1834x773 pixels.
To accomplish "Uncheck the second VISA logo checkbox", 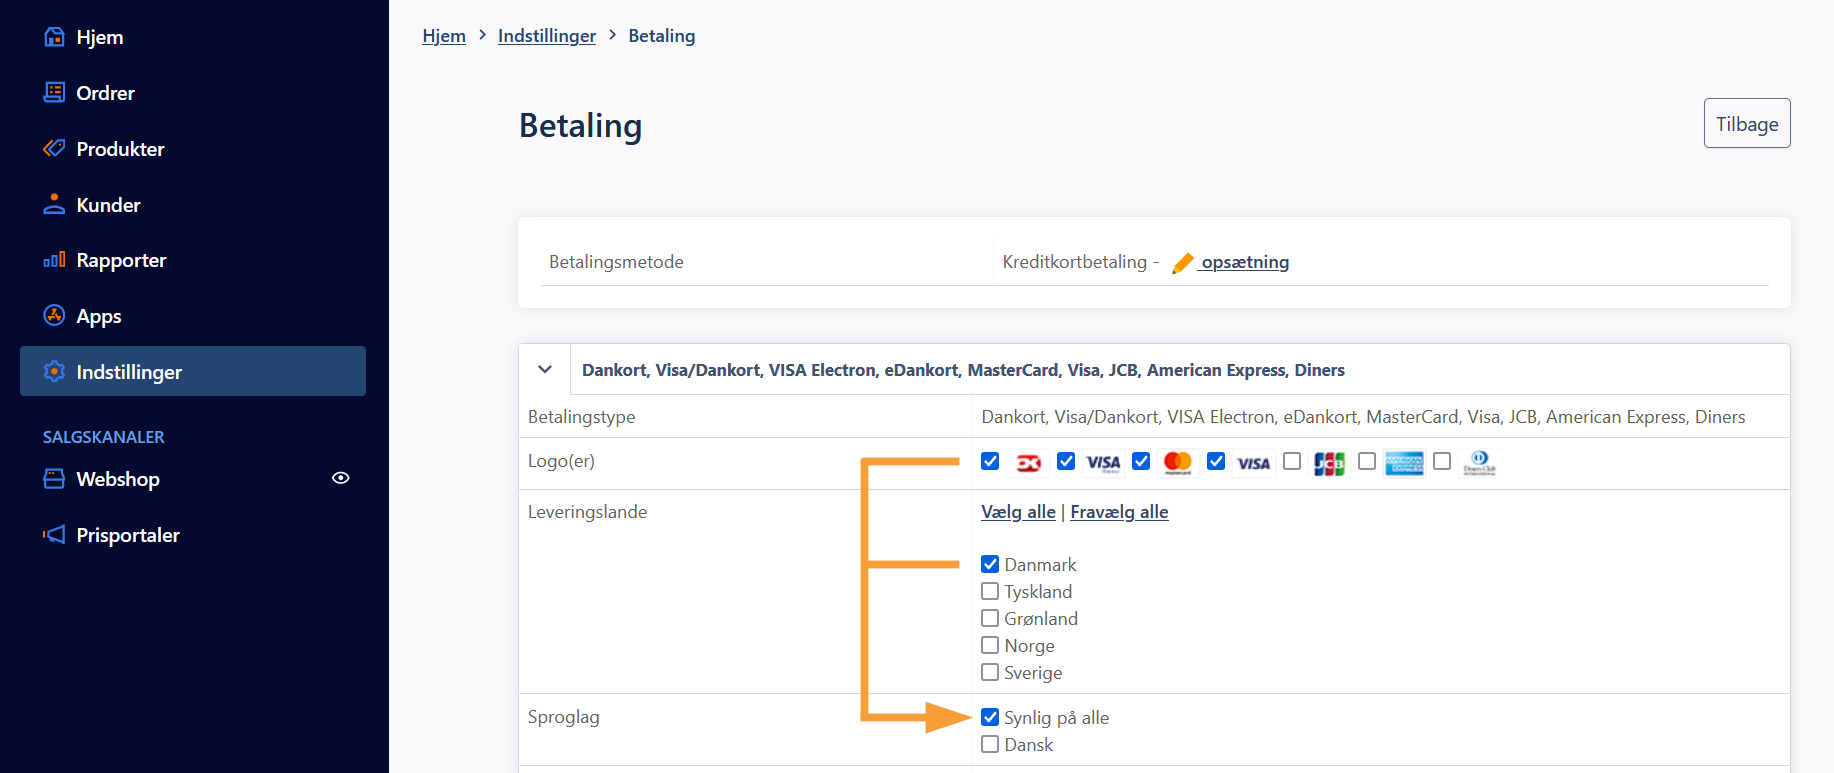I will point(1216,461).
